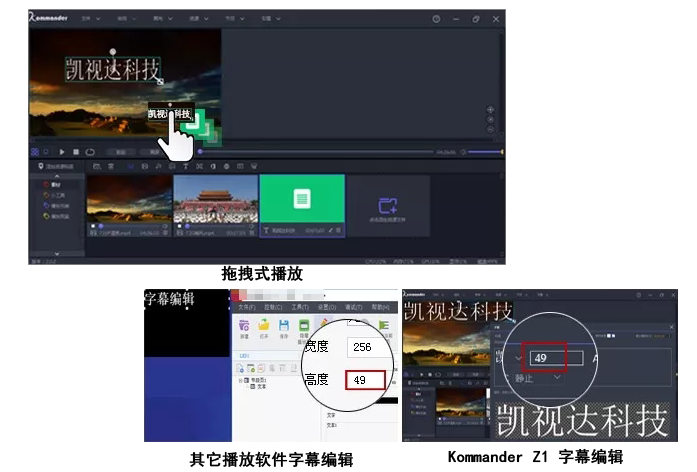This screenshot has height=472, width=697.
Task: Stop playback in top Kommander window
Action: [76, 152]
